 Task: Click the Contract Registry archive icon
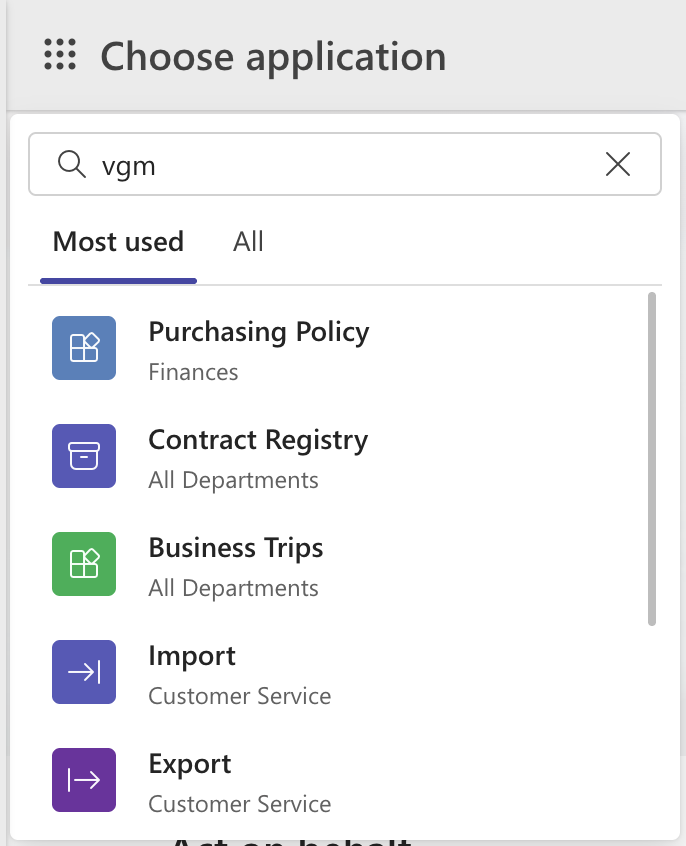click(84, 456)
